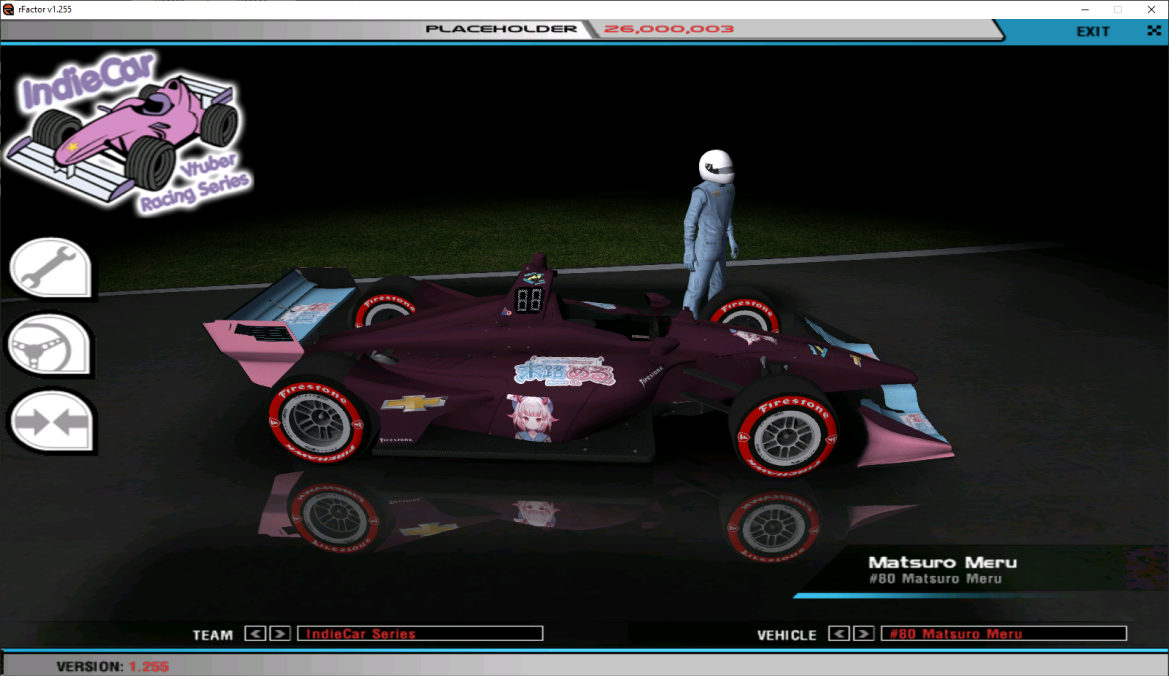
Task: Maximize the rFactor window
Action: (x=1117, y=9)
